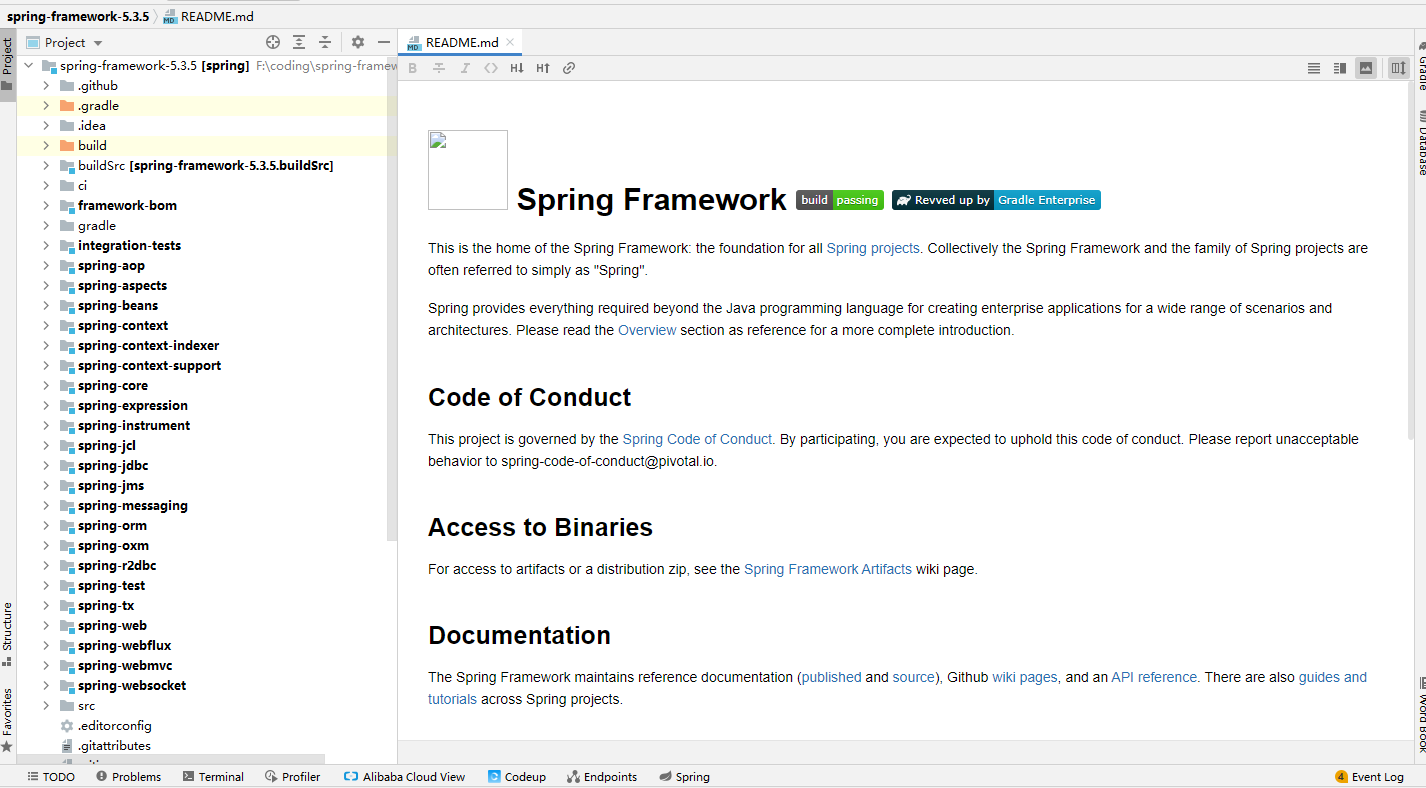Open the Spring Framework Artifacts link

[x=828, y=569]
